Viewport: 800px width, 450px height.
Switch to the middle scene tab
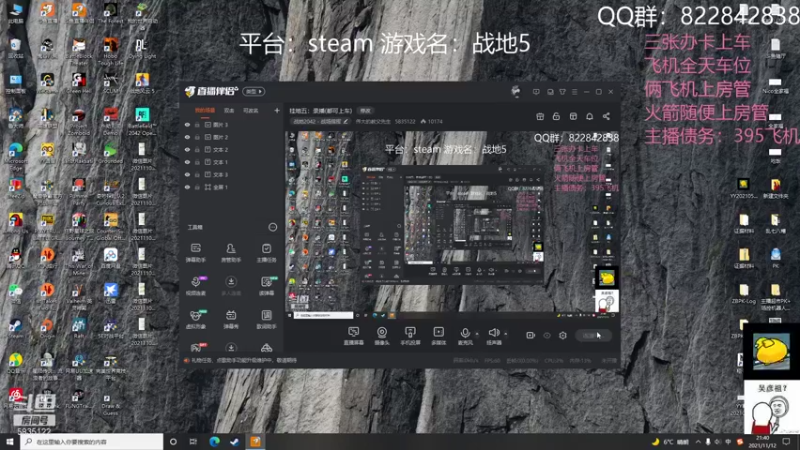[x=229, y=110]
